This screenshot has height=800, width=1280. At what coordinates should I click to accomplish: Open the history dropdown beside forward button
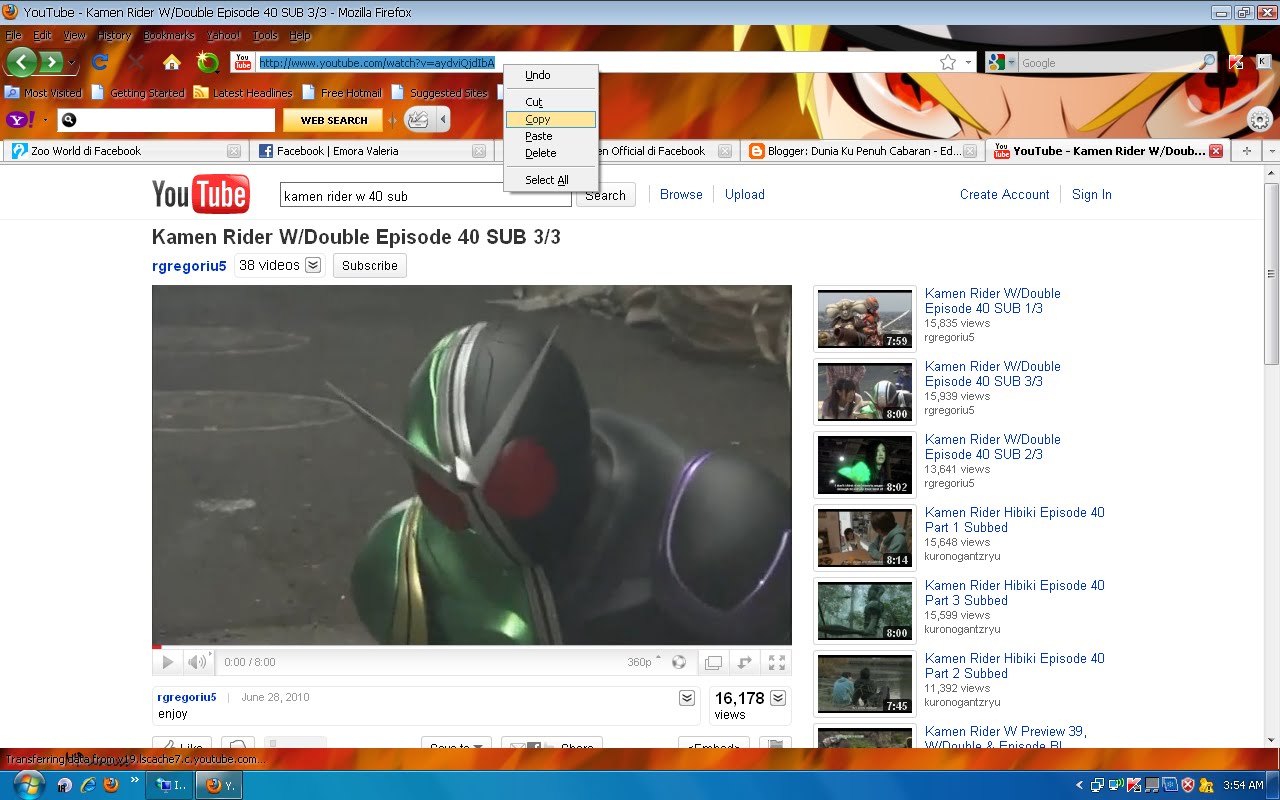(x=71, y=63)
